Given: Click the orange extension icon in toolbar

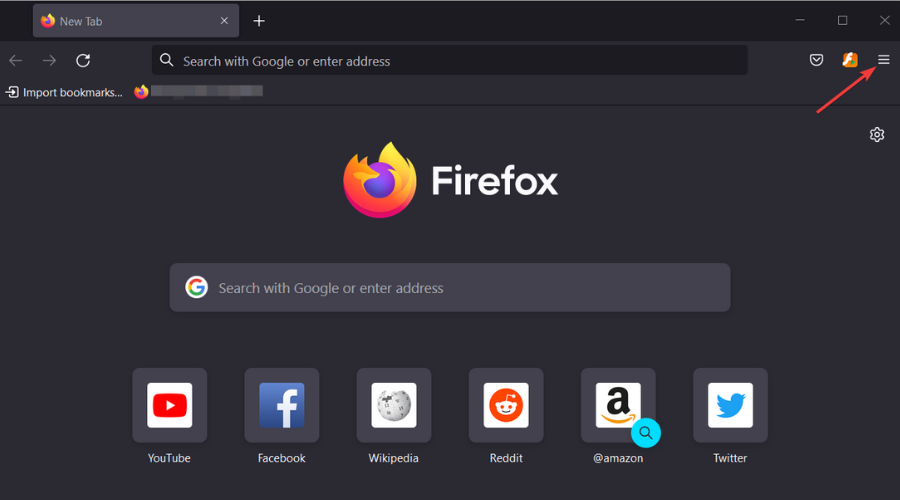Looking at the screenshot, I should click(x=850, y=60).
